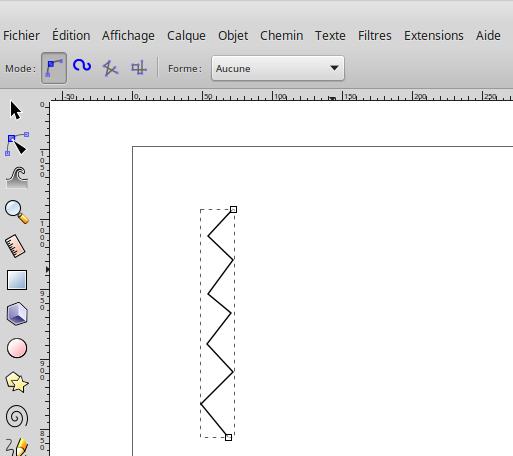Open the Chemin menu
This screenshot has height=456, width=513.
point(282,35)
